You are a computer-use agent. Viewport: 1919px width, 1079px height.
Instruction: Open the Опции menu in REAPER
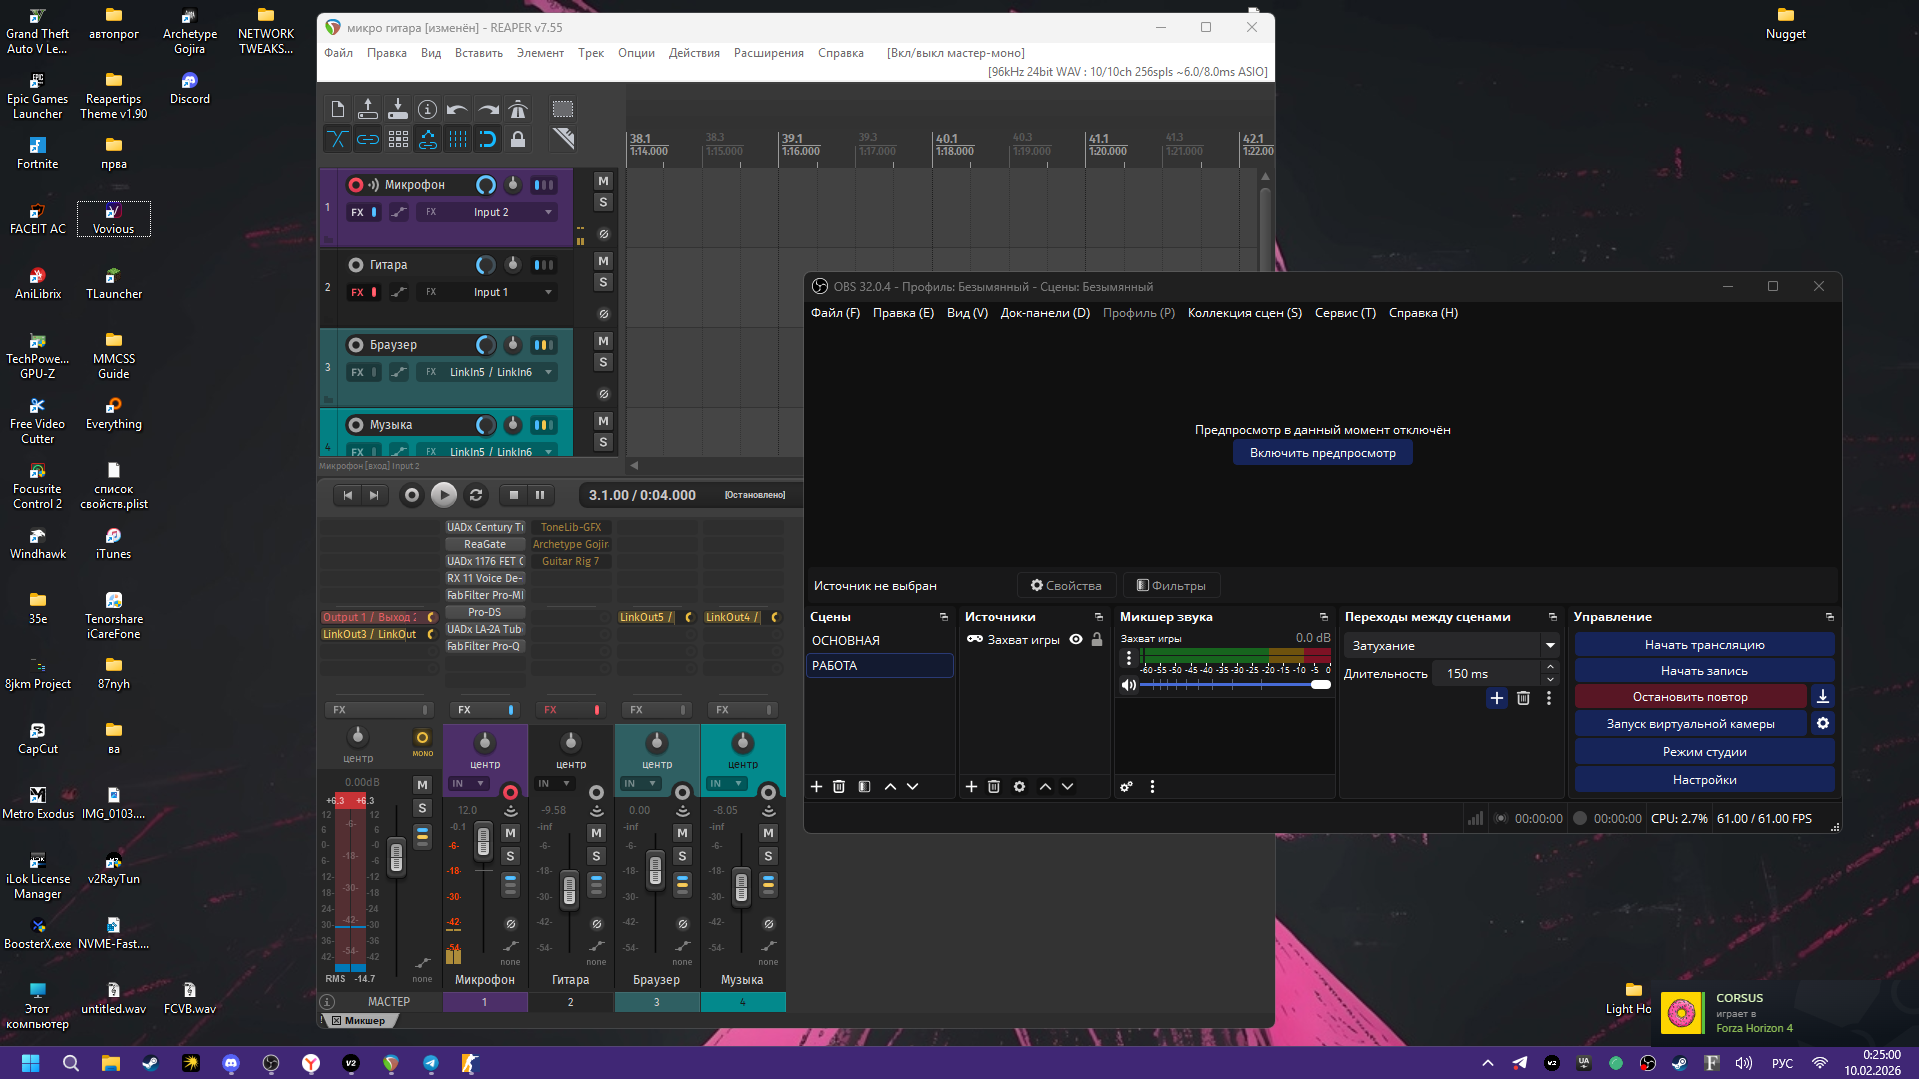pyautogui.click(x=636, y=53)
